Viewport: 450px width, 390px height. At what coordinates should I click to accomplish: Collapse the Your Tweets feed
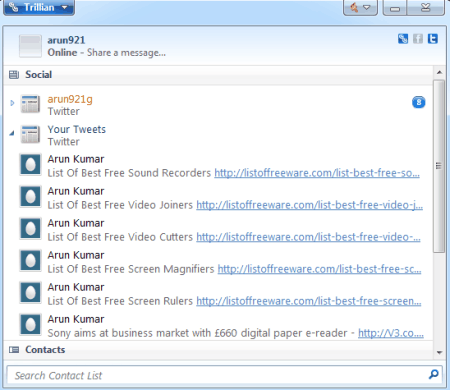pyautogui.click(x=12, y=133)
